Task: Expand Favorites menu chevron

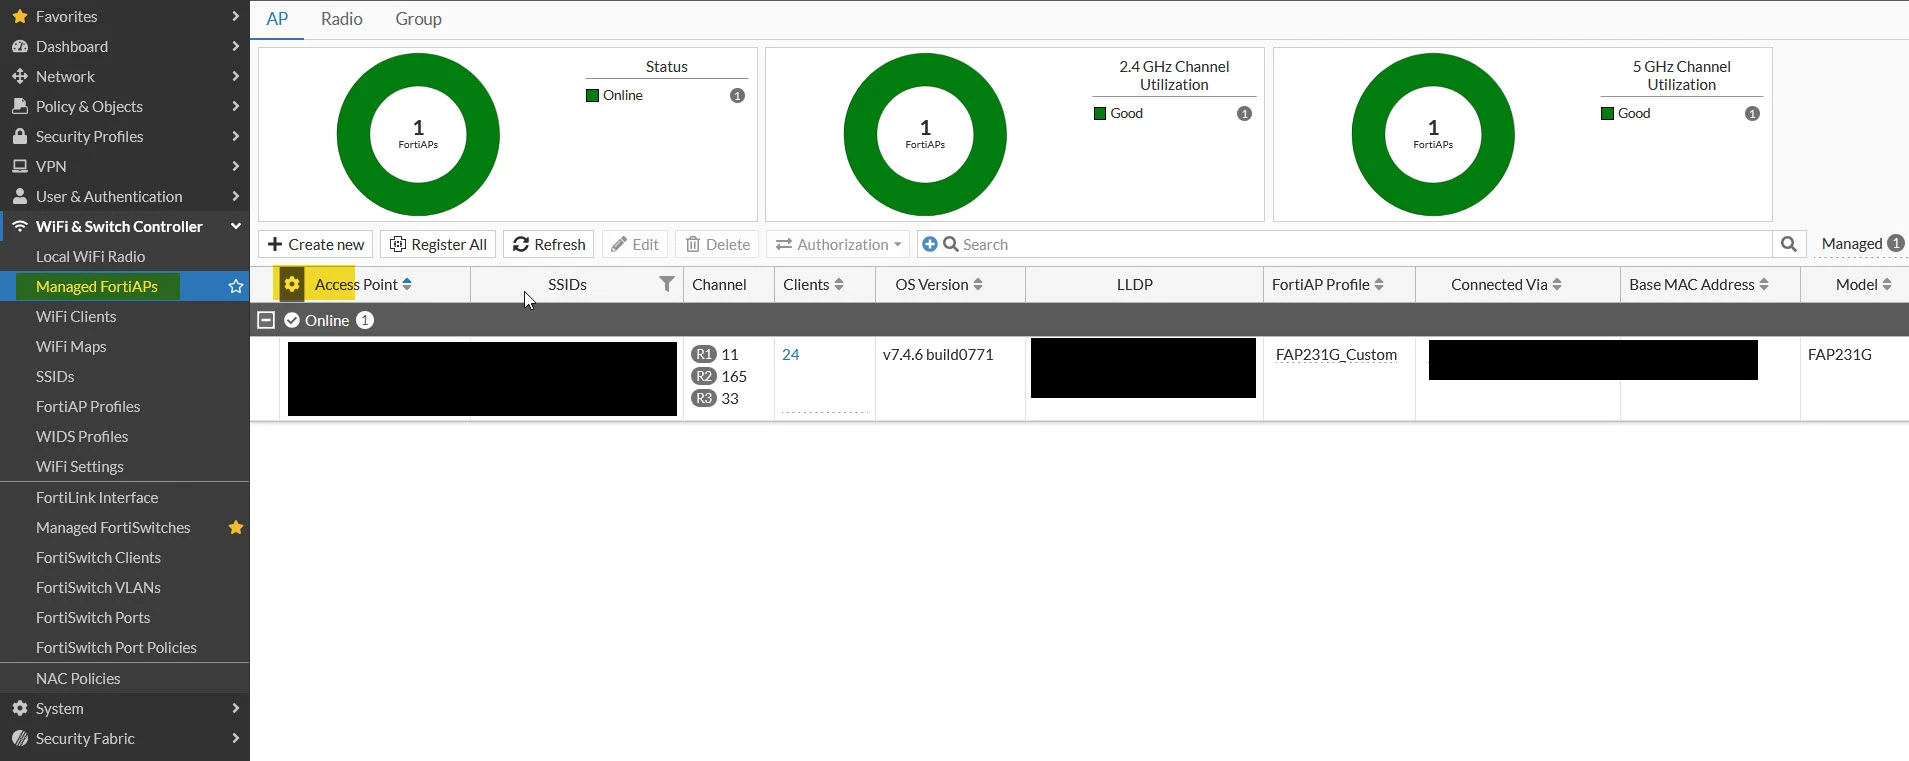Action: [x=235, y=16]
